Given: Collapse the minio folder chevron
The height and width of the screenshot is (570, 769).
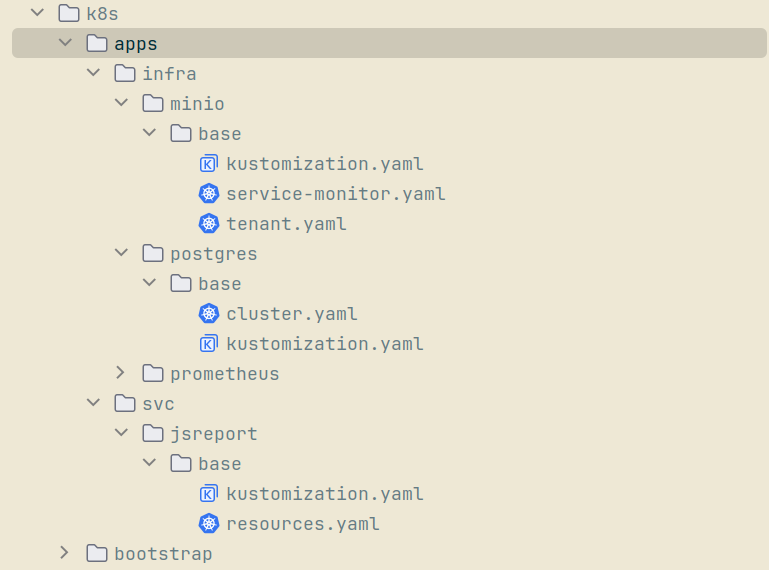Looking at the screenshot, I should [x=121, y=104].
